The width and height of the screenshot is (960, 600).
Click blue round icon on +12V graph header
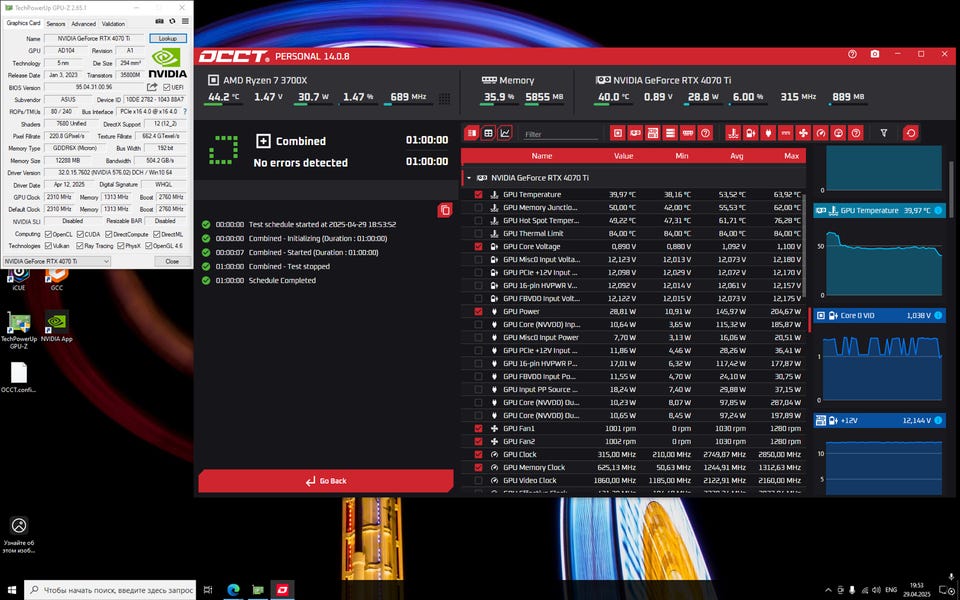pos(937,421)
